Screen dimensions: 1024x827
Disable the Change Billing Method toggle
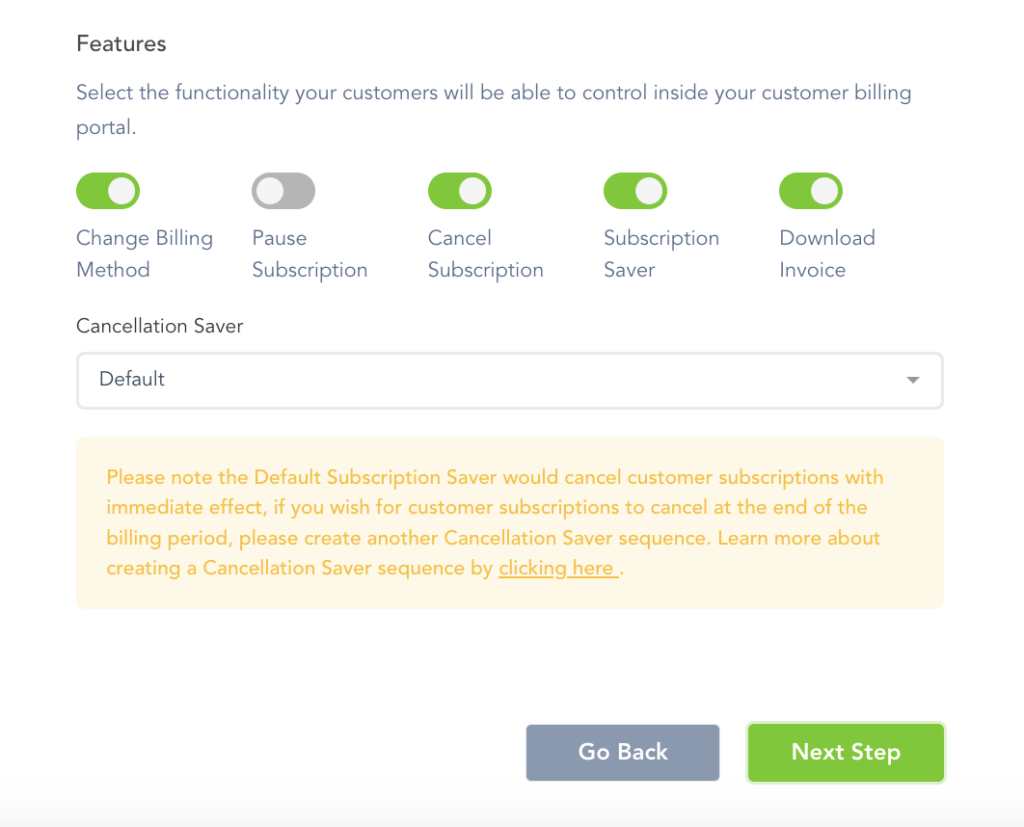[108, 190]
